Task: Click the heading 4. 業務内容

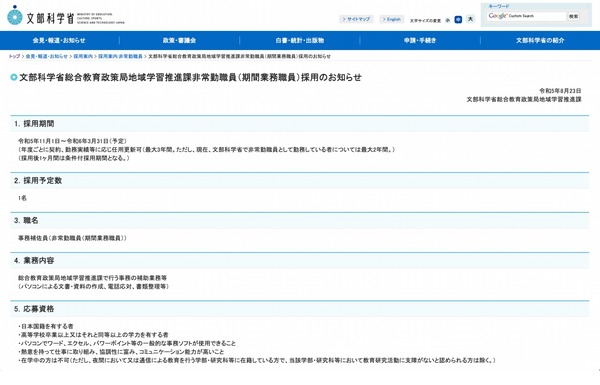Action: pyautogui.click(x=34, y=261)
